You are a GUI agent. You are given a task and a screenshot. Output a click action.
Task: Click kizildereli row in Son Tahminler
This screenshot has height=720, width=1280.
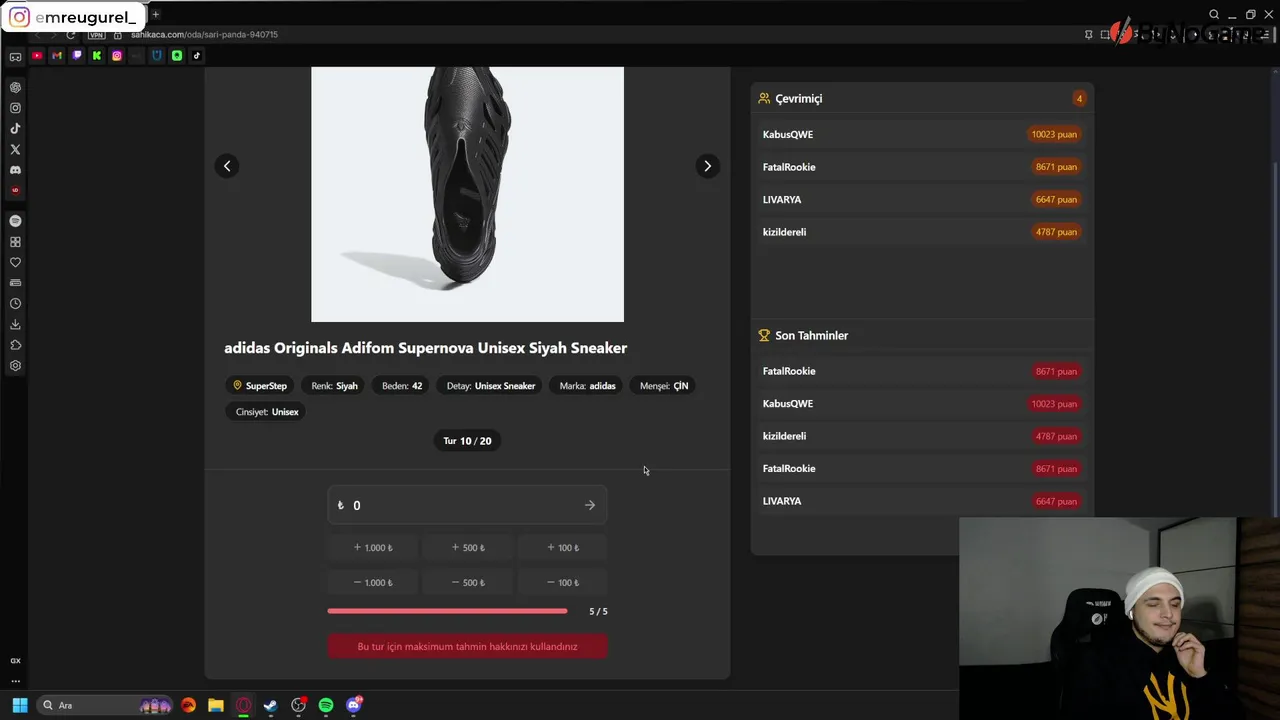point(921,436)
